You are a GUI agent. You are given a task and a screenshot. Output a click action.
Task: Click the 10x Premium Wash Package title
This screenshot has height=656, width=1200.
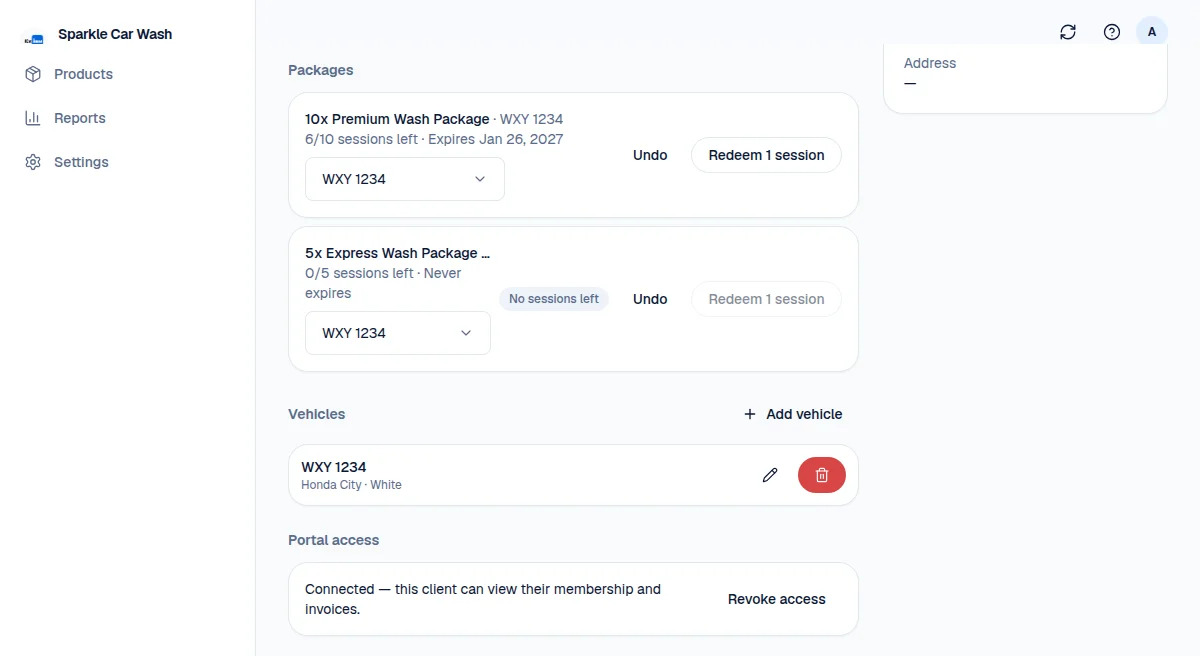point(397,119)
